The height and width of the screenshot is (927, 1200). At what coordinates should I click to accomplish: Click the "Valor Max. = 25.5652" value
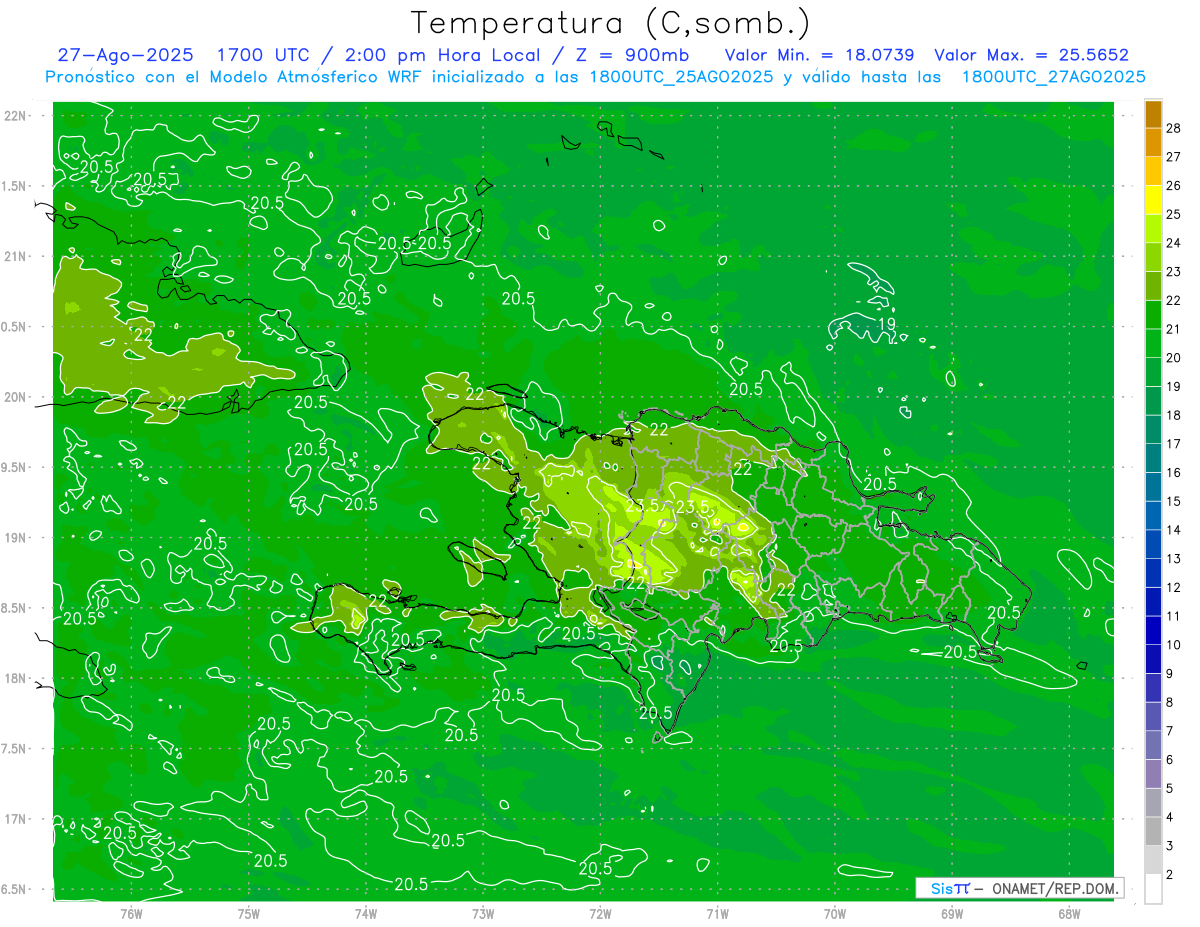tap(1031, 55)
